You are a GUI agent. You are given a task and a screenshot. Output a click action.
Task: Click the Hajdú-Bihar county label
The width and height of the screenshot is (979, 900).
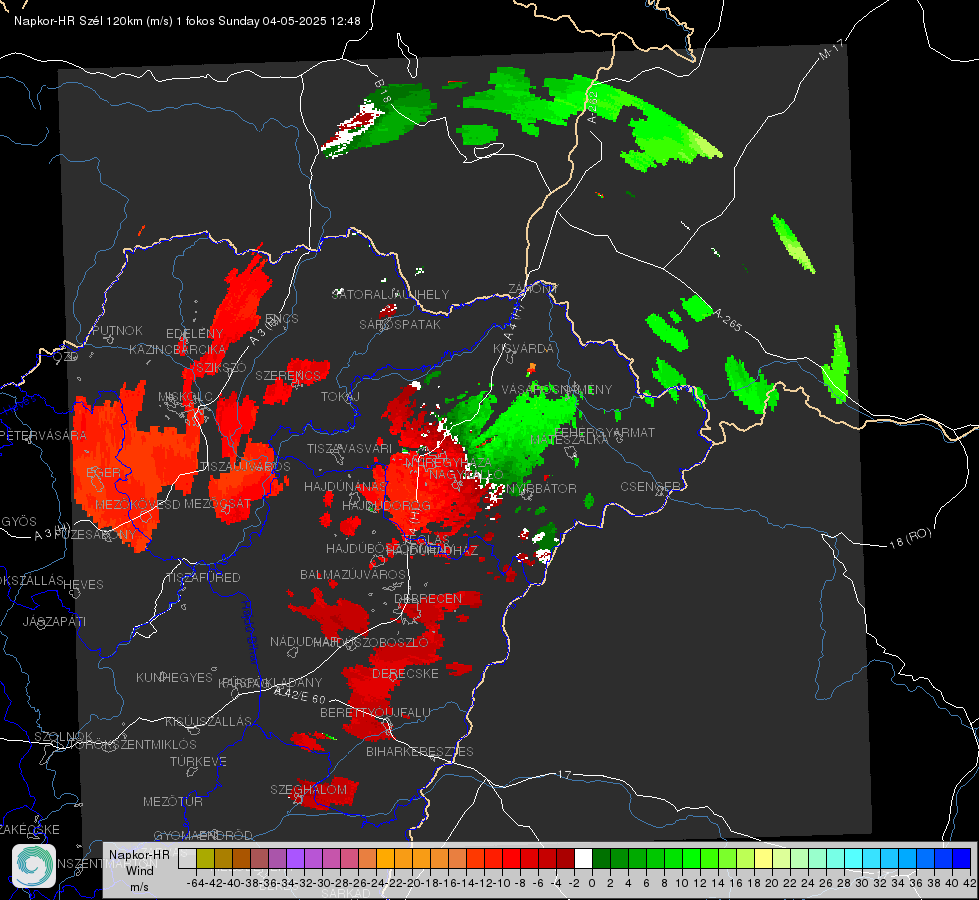(250, 631)
